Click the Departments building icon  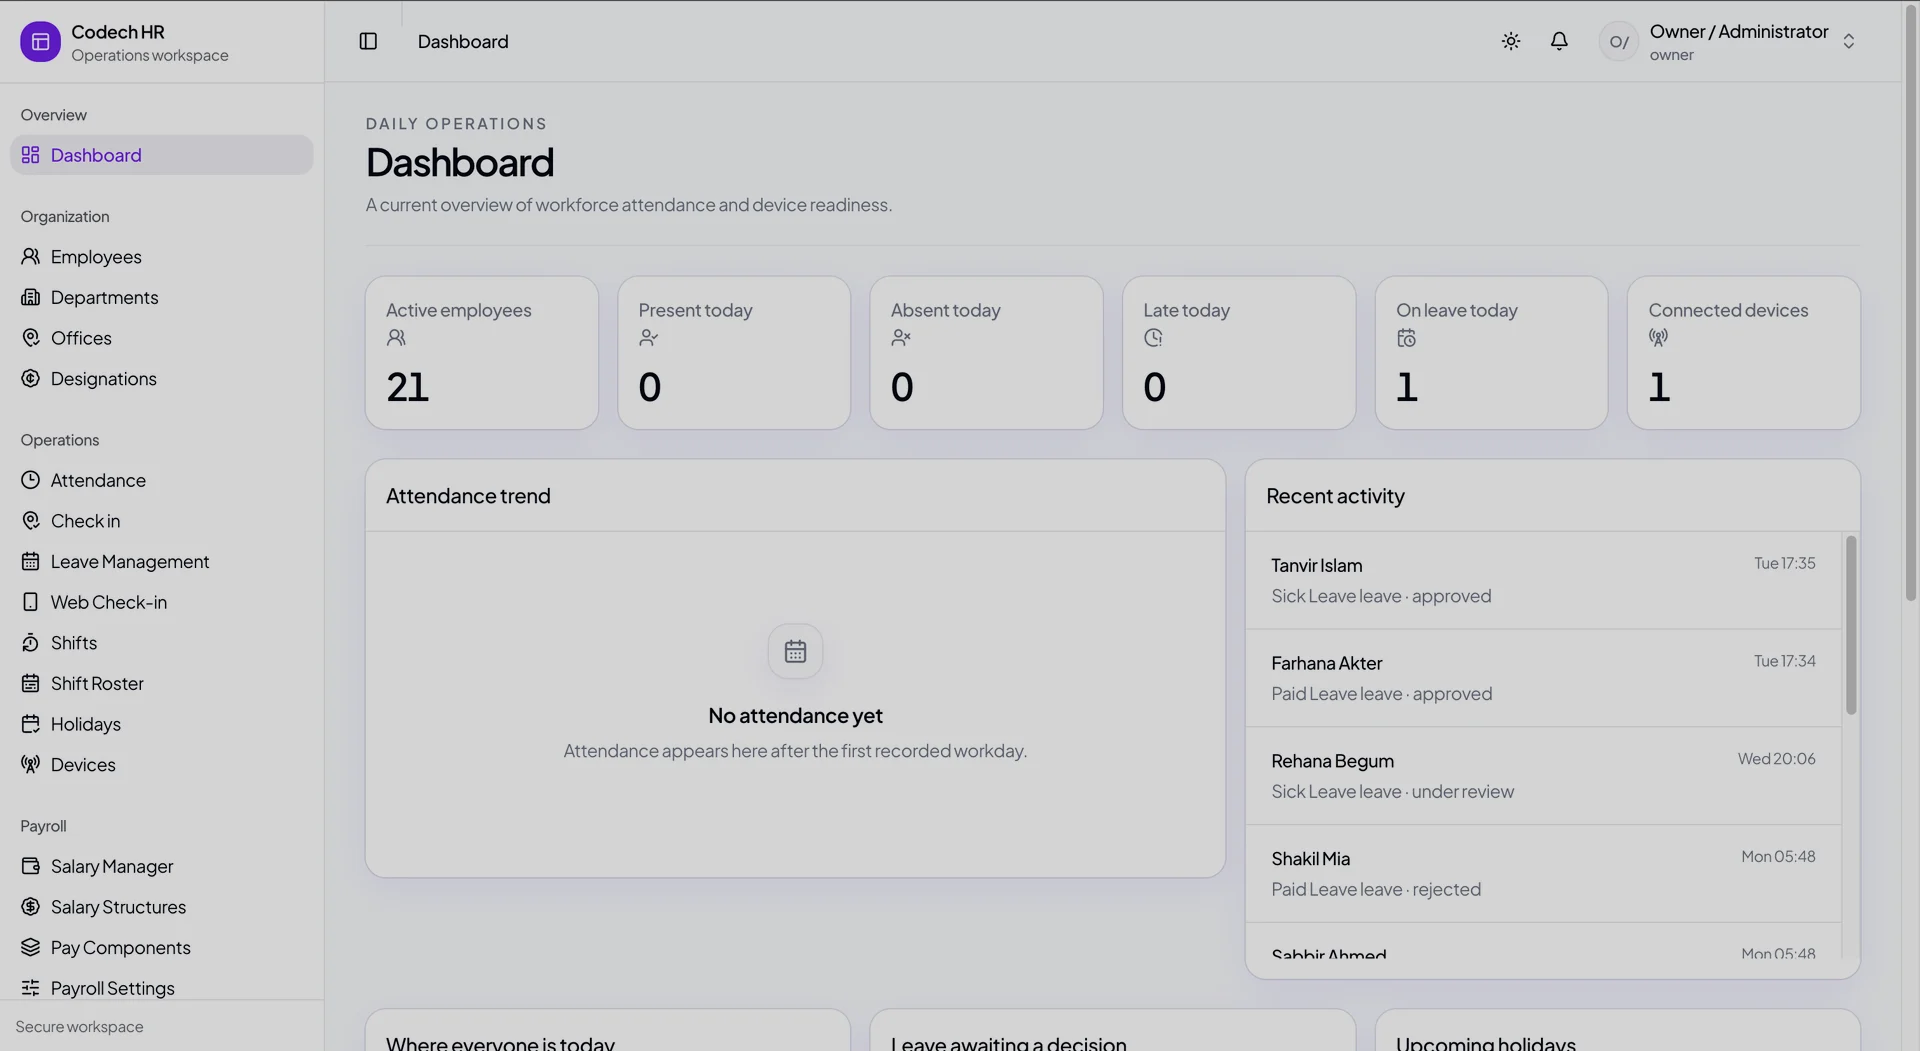coord(31,298)
